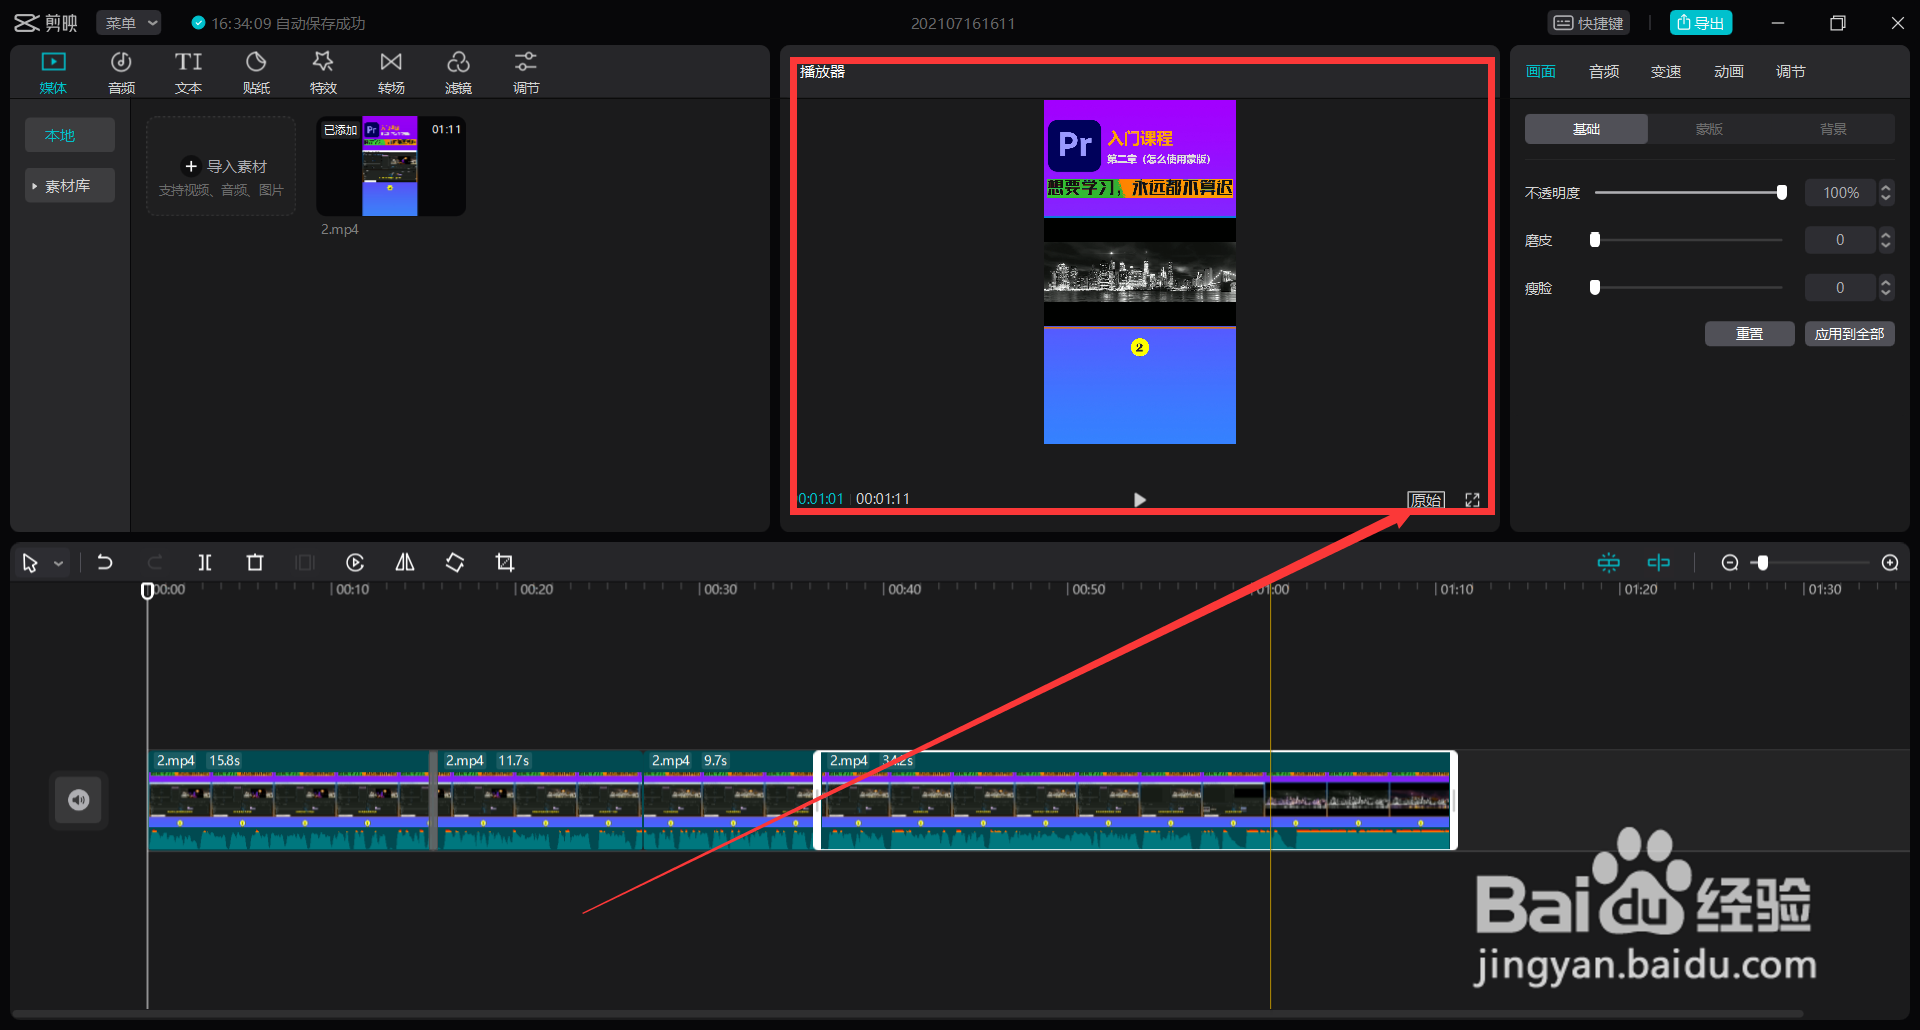The image size is (1920, 1030).
Task: Select the 2.mp4 media thumbnail
Action: [x=391, y=167]
